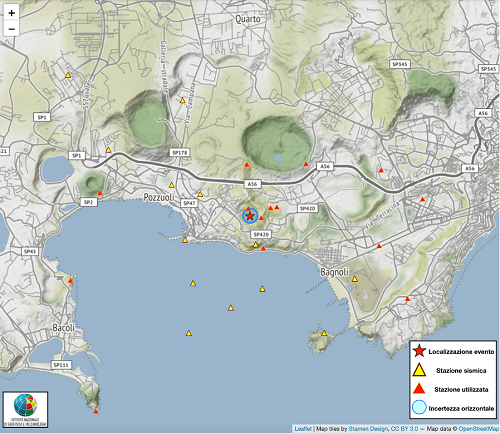Viewport: 500px width, 434px height.
Task: Select the red station at southern peninsula tip
Action: click(96, 411)
